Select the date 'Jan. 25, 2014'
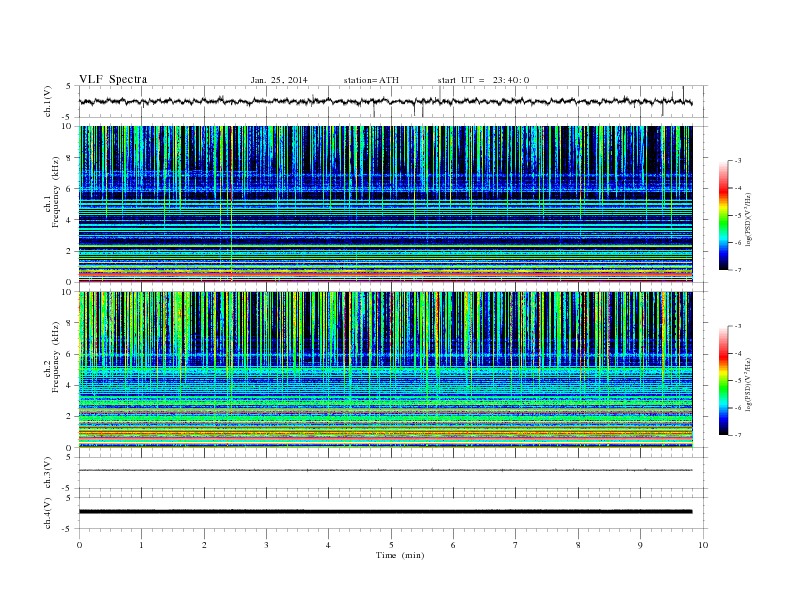Image resolution: width=792 pixels, height=612 pixels. [279, 80]
